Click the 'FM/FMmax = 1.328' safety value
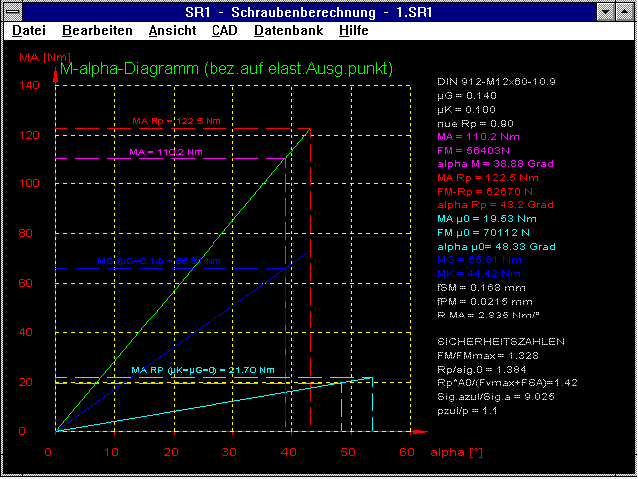This screenshot has height=479, width=638. [x=482, y=355]
